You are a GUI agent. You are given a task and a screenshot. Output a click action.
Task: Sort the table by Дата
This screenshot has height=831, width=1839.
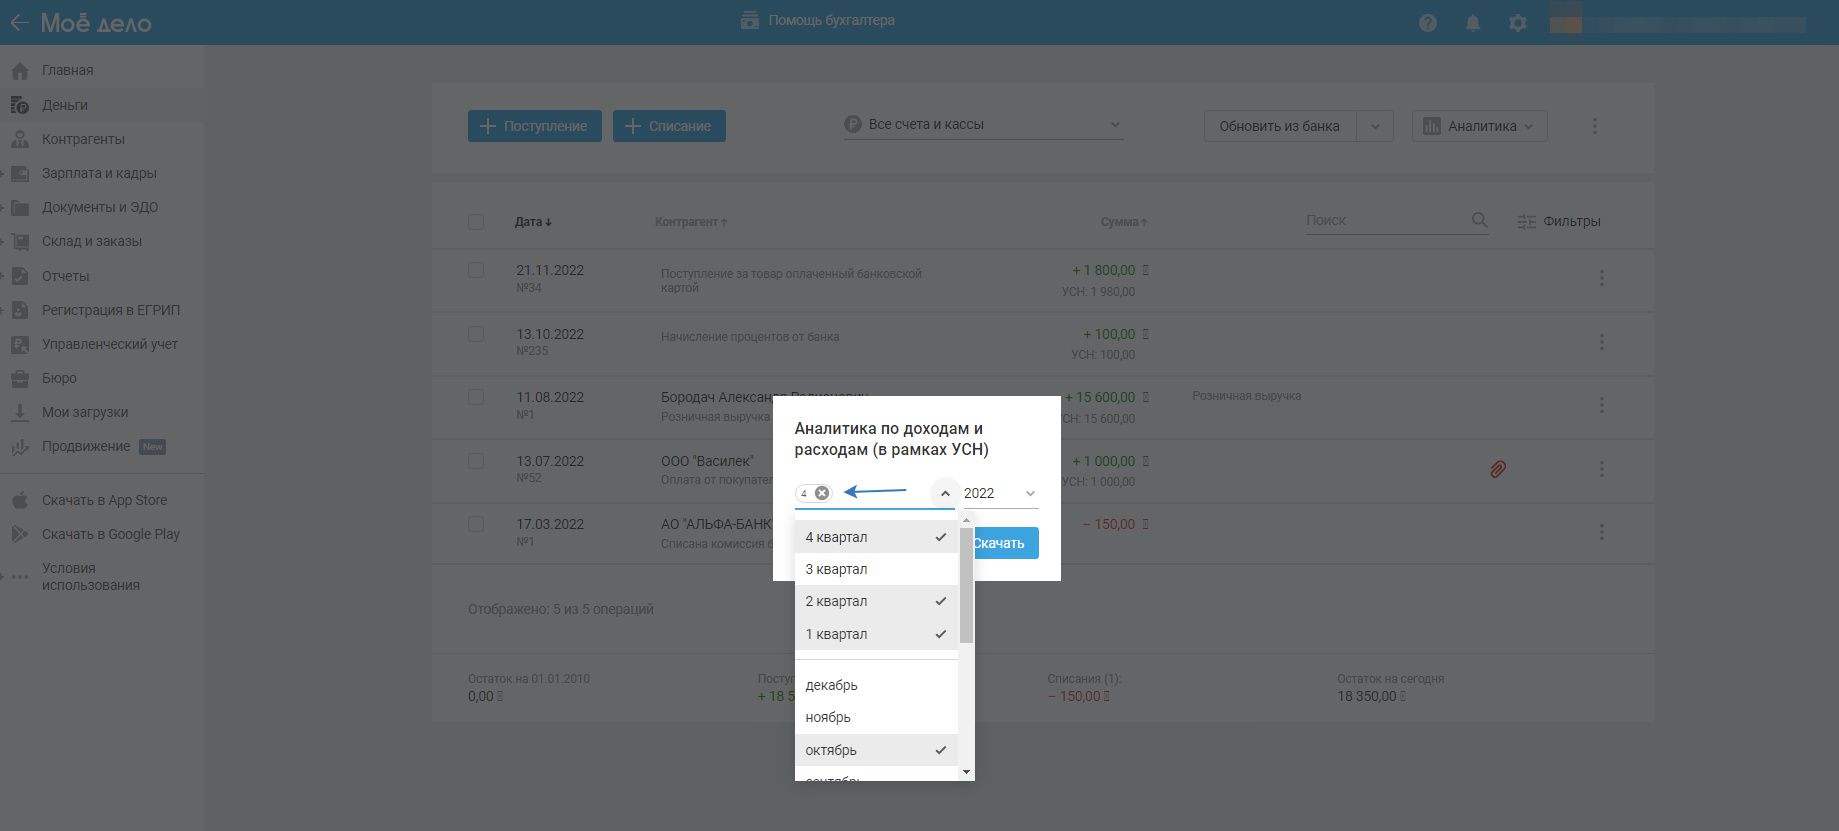533,222
